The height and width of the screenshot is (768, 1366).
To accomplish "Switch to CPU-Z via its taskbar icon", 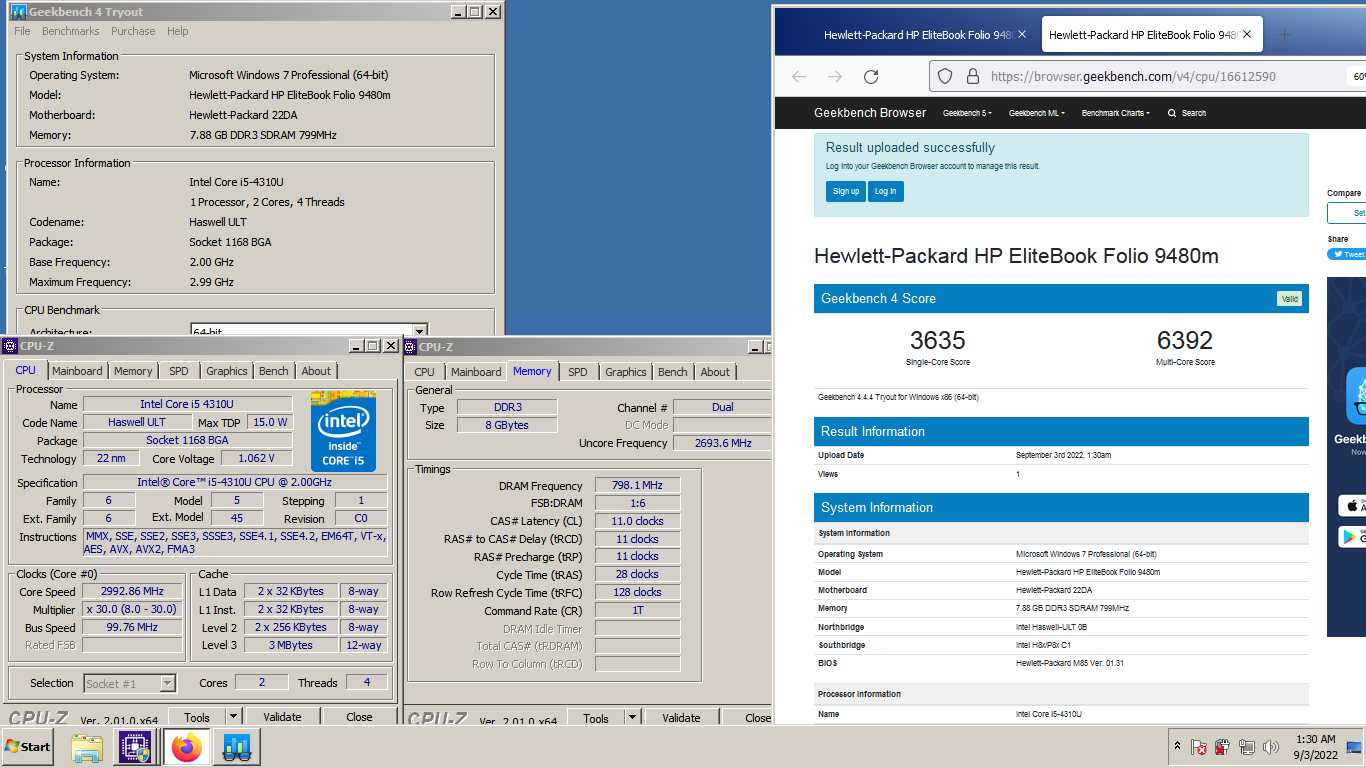I will pos(135,747).
